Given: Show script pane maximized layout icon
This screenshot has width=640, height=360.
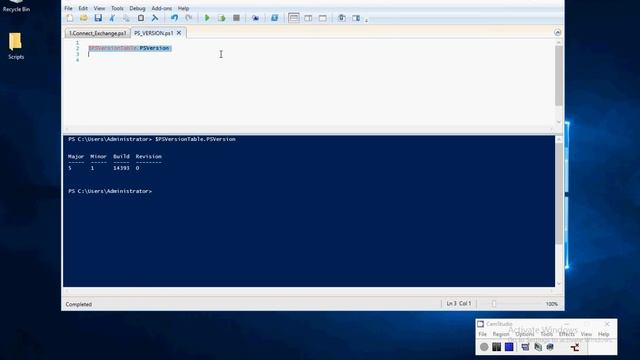Looking at the screenshot, I should coord(322,18).
